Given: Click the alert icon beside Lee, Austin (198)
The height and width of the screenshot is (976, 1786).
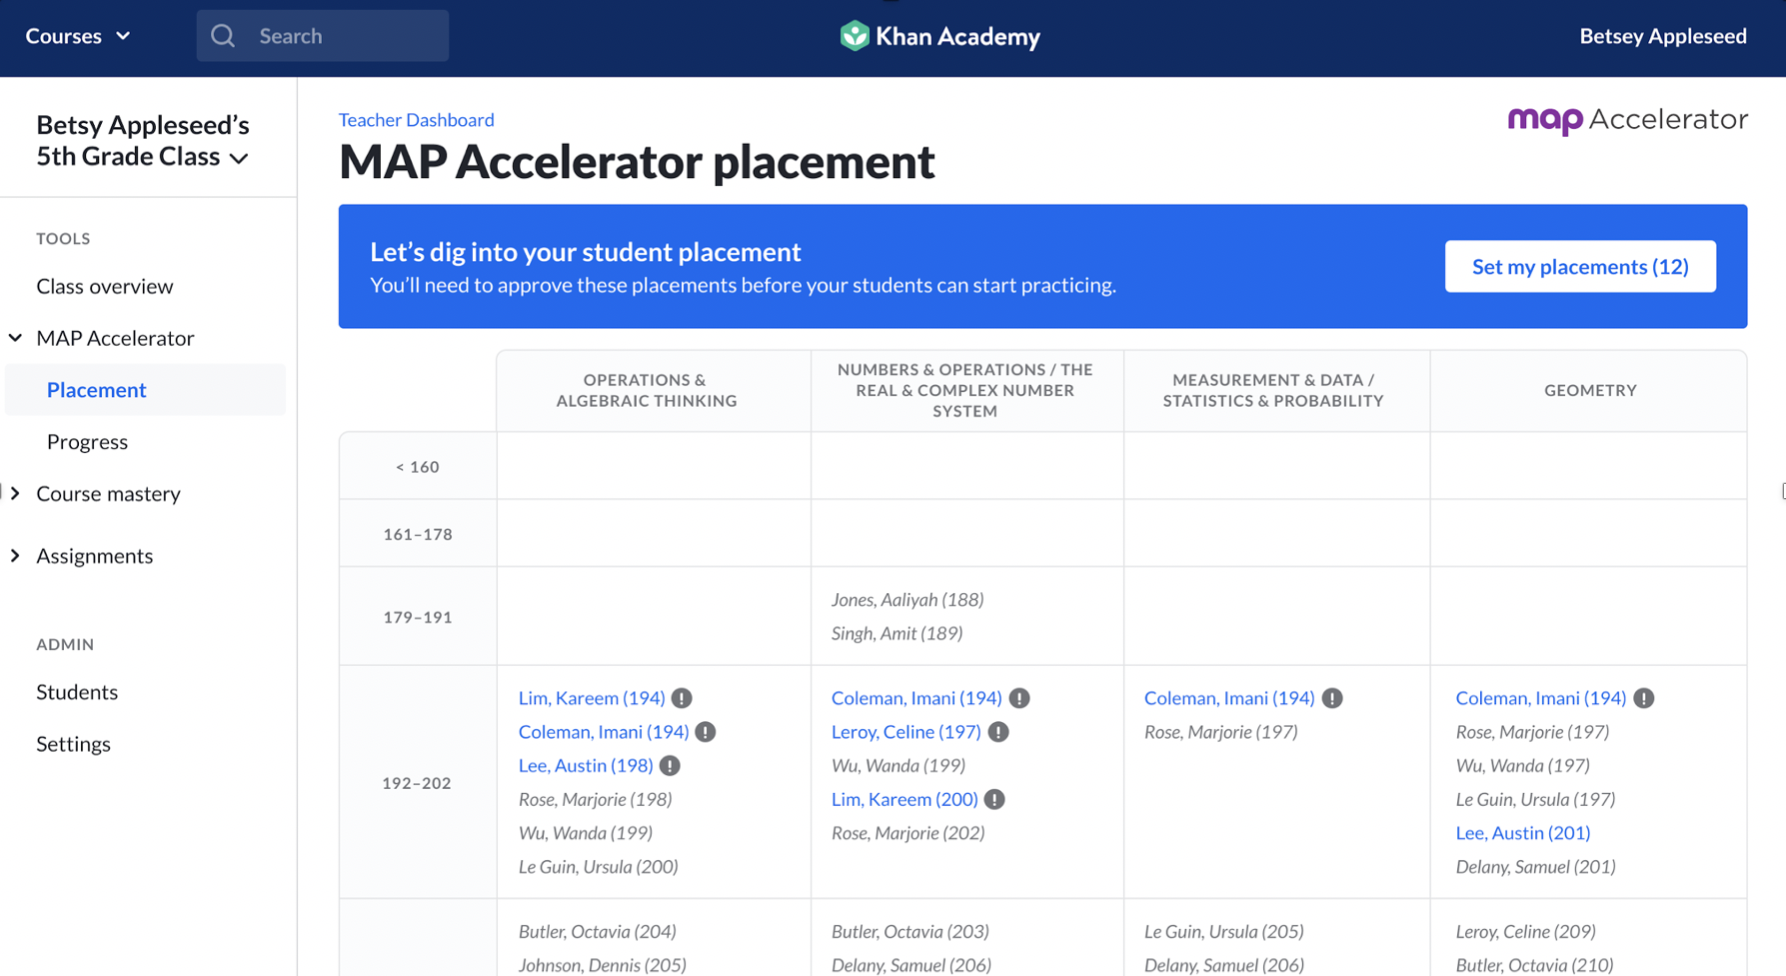Looking at the screenshot, I should [x=671, y=765].
